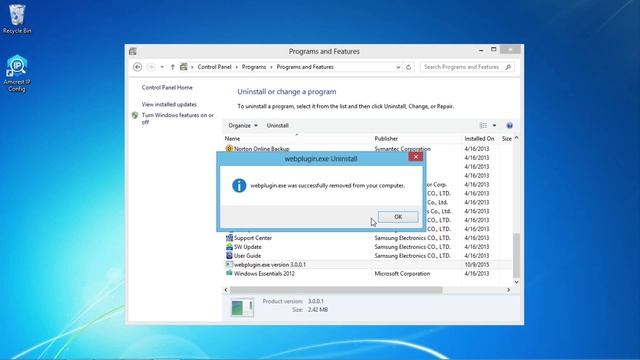The width and height of the screenshot is (640, 360).
Task: Click the blue info icon in the dialog
Action: [239, 185]
